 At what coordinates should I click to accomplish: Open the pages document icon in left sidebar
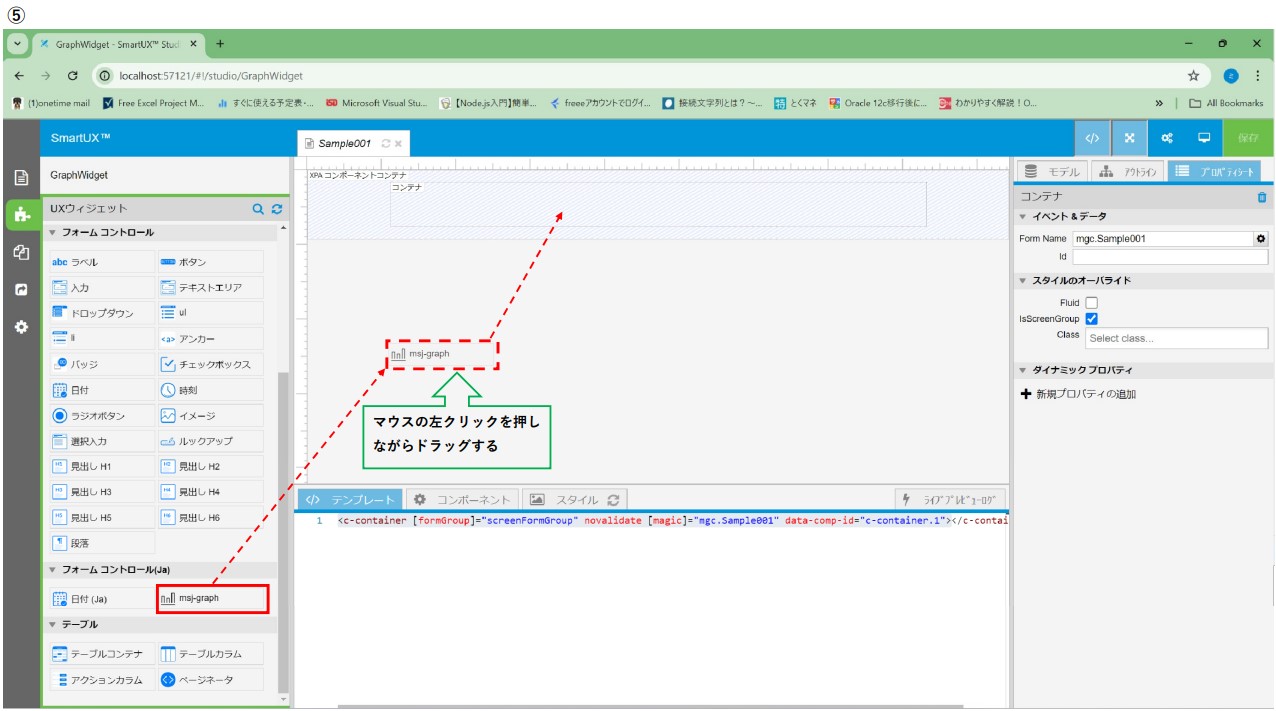(21, 177)
